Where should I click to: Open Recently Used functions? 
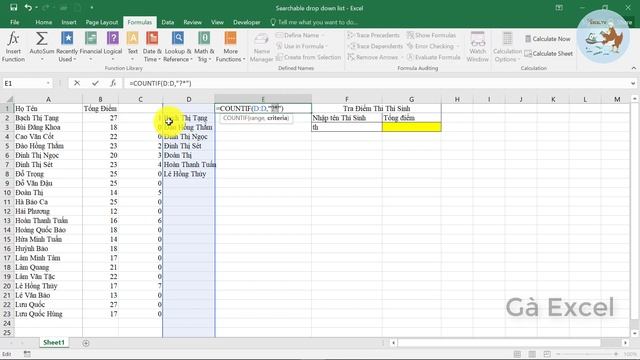click(67, 47)
